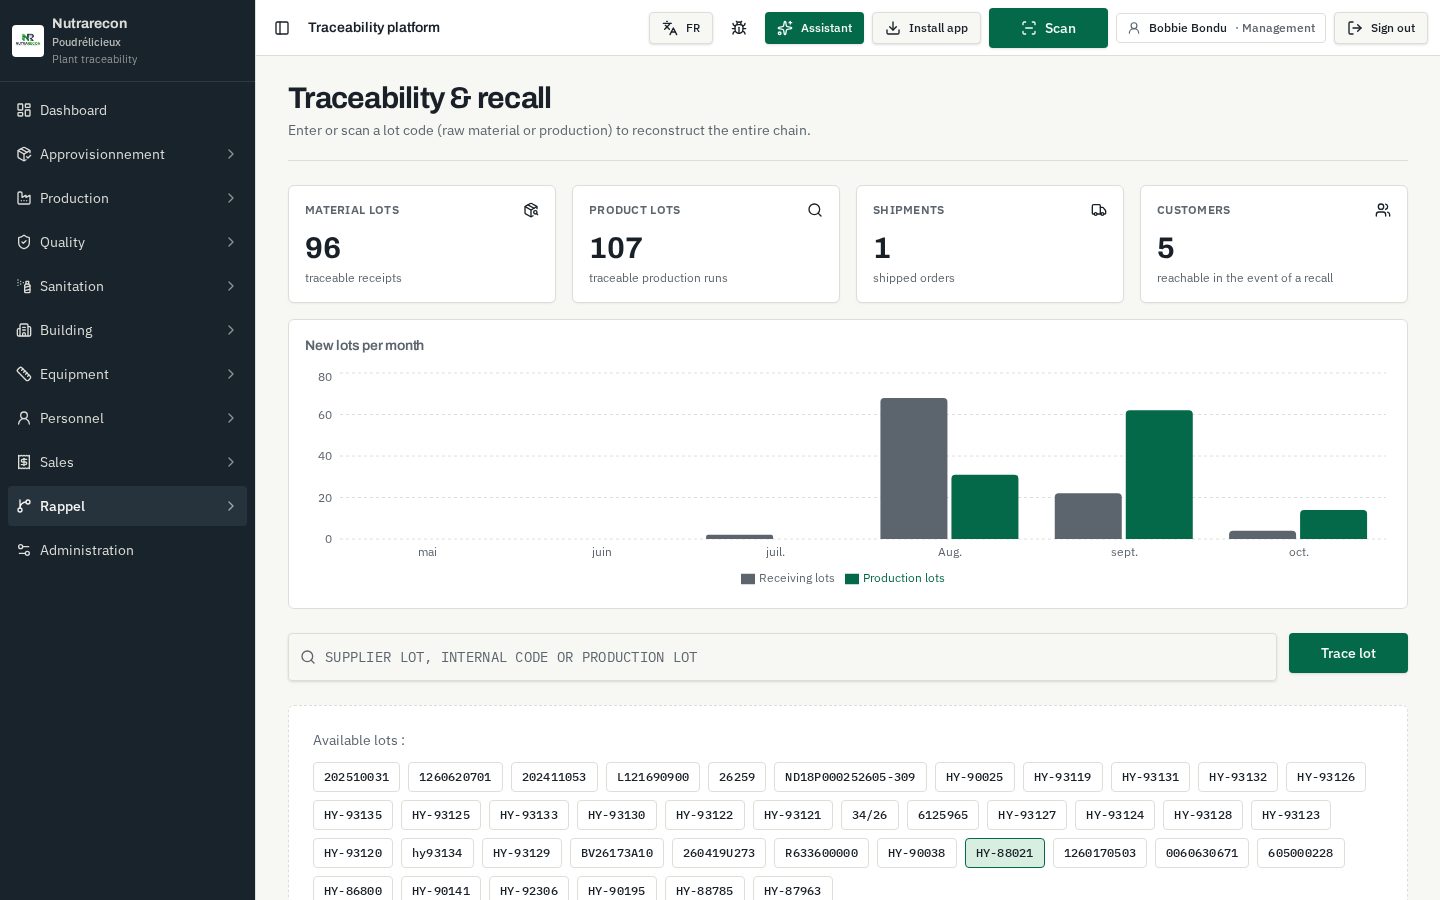The image size is (1440, 900).
Task: Expand the Rappel menu chevron
Action: point(231,506)
